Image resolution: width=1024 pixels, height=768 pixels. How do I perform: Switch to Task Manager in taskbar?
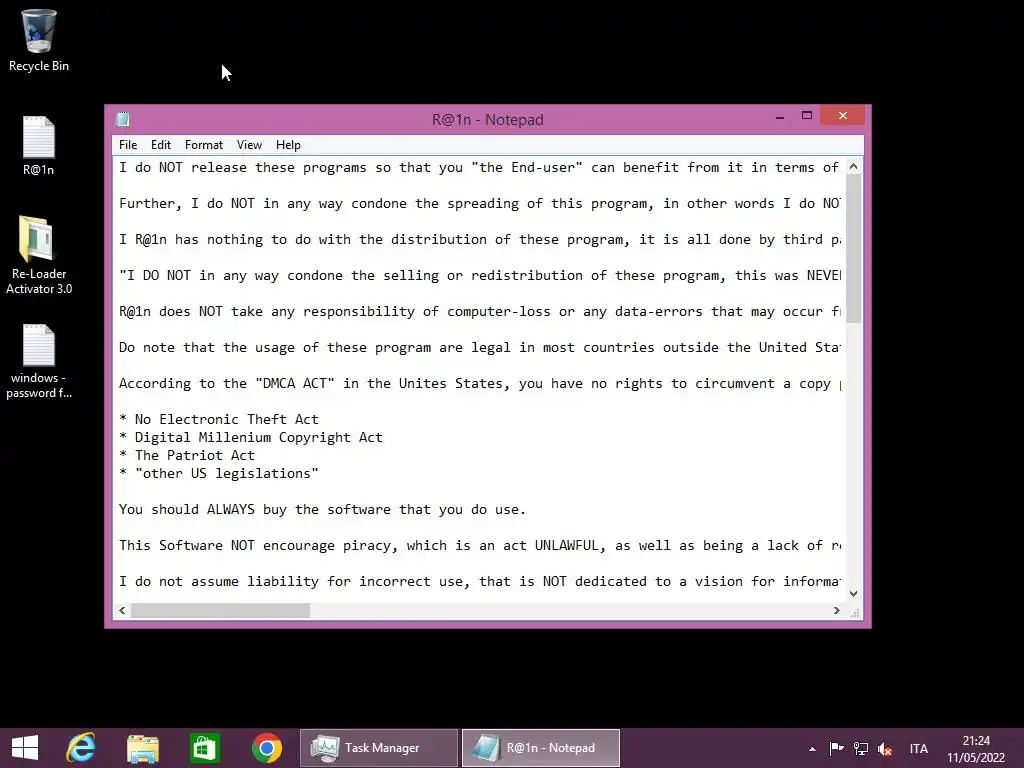(x=379, y=748)
